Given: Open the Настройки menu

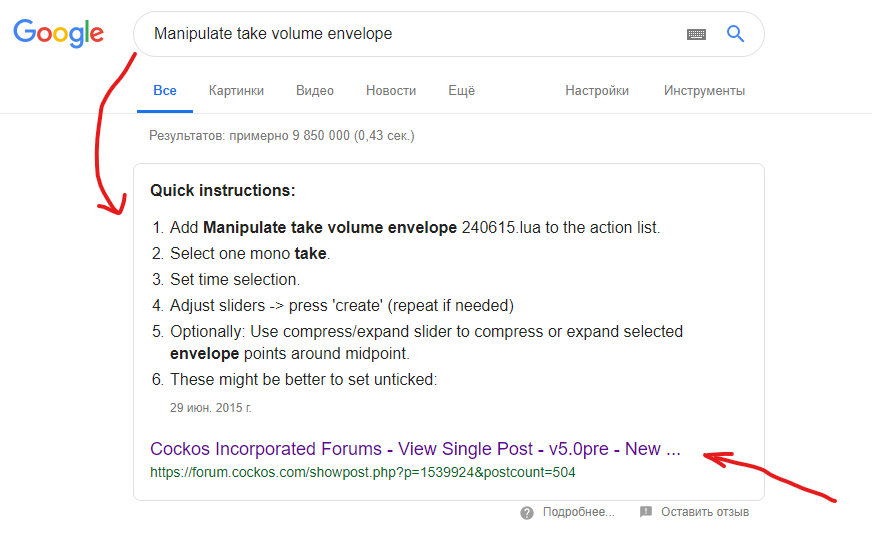Looking at the screenshot, I should tap(597, 91).
